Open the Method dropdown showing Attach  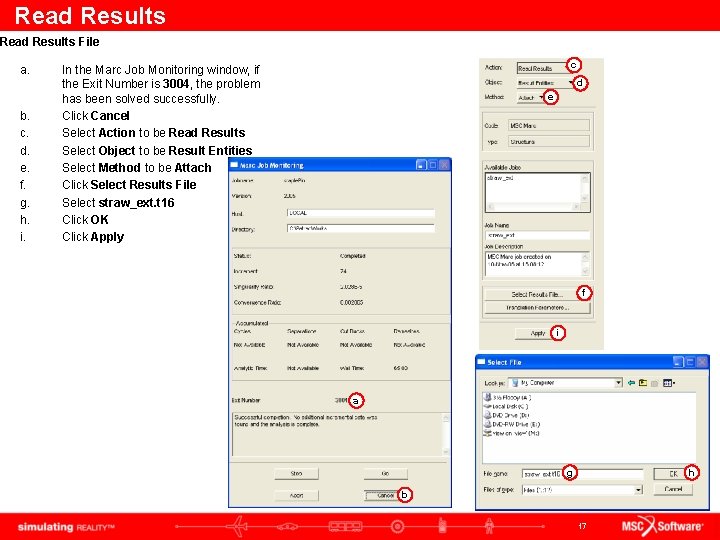click(x=531, y=97)
